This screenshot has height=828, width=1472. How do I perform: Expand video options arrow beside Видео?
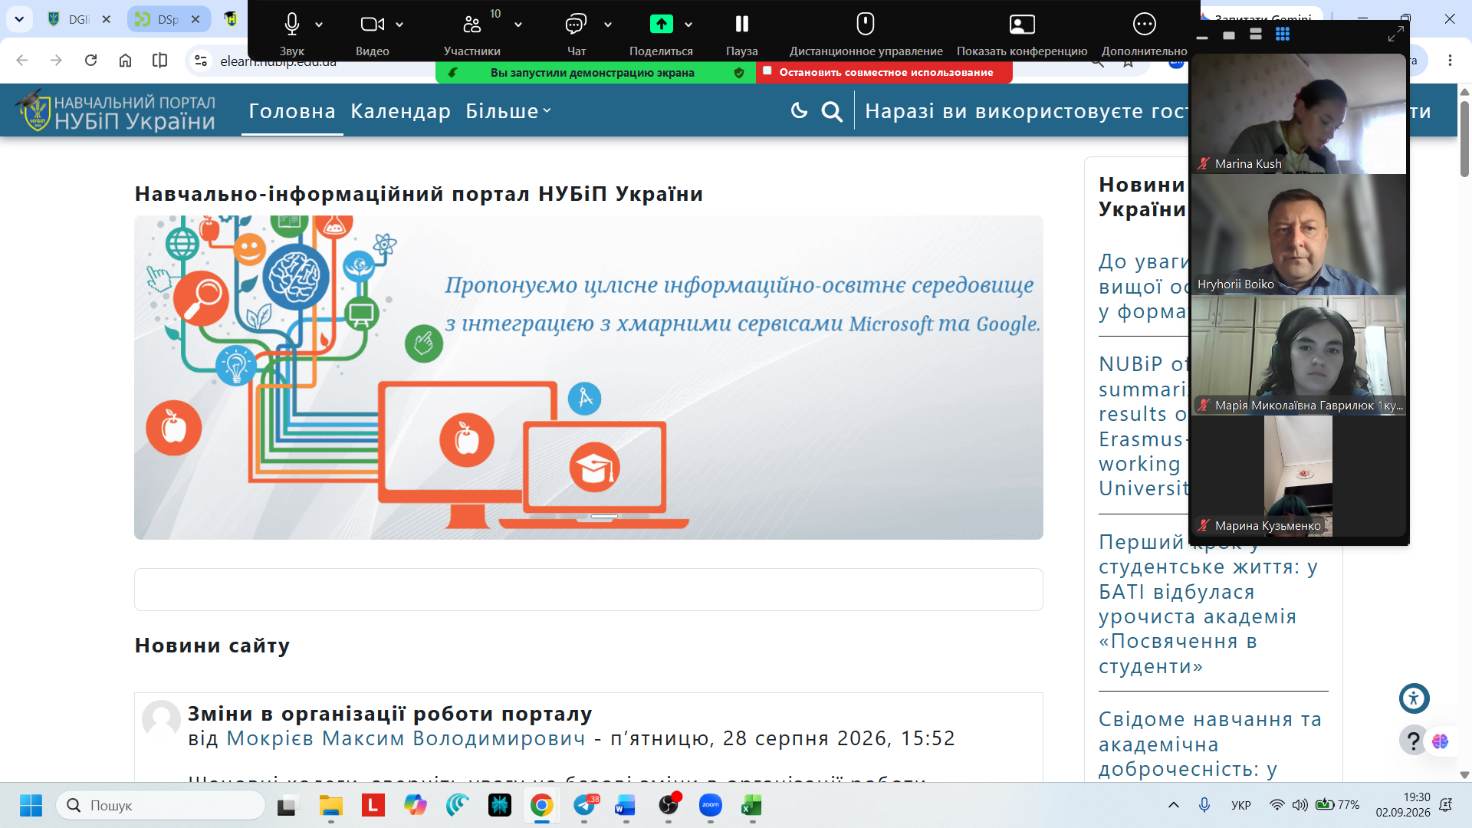point(399,24)
